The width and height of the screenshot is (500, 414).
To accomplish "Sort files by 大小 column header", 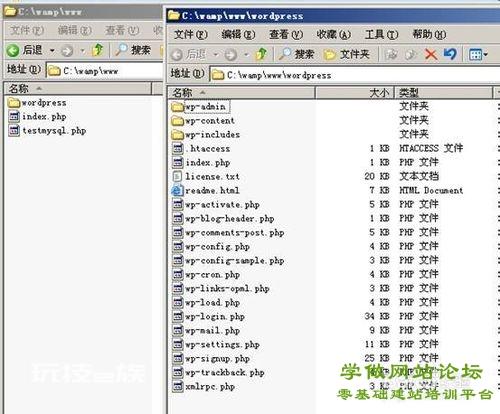I will click(355, 92).
